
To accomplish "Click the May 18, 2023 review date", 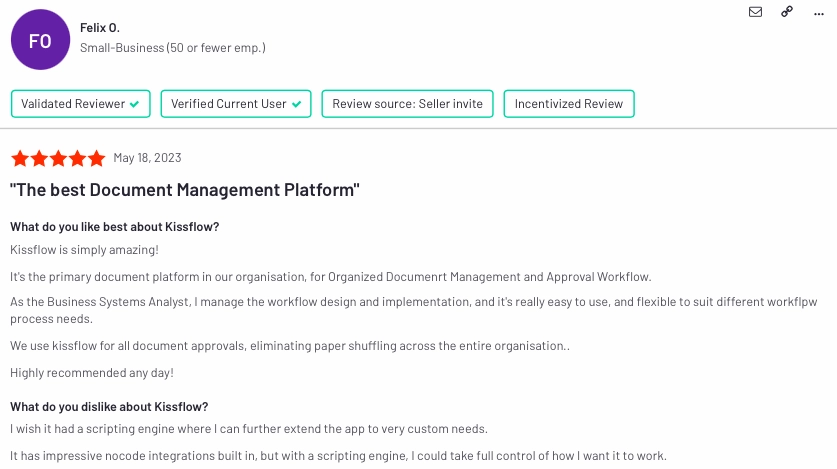I will coord(147,158).
